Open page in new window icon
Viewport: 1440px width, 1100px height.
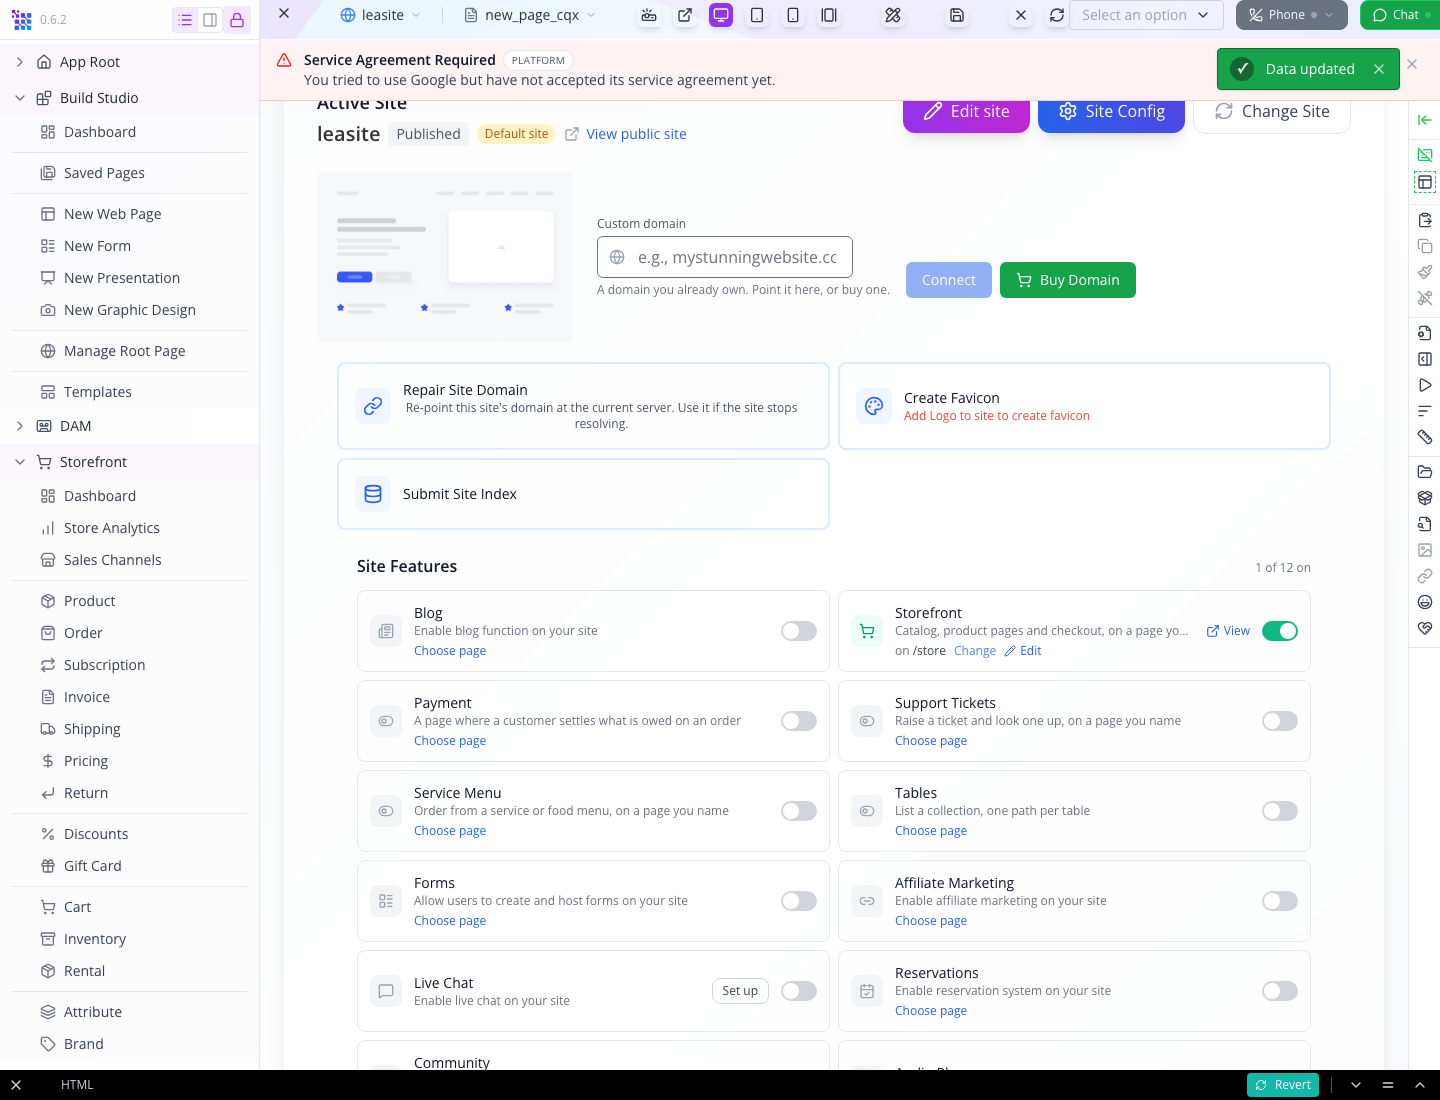(x=685, y=15)
